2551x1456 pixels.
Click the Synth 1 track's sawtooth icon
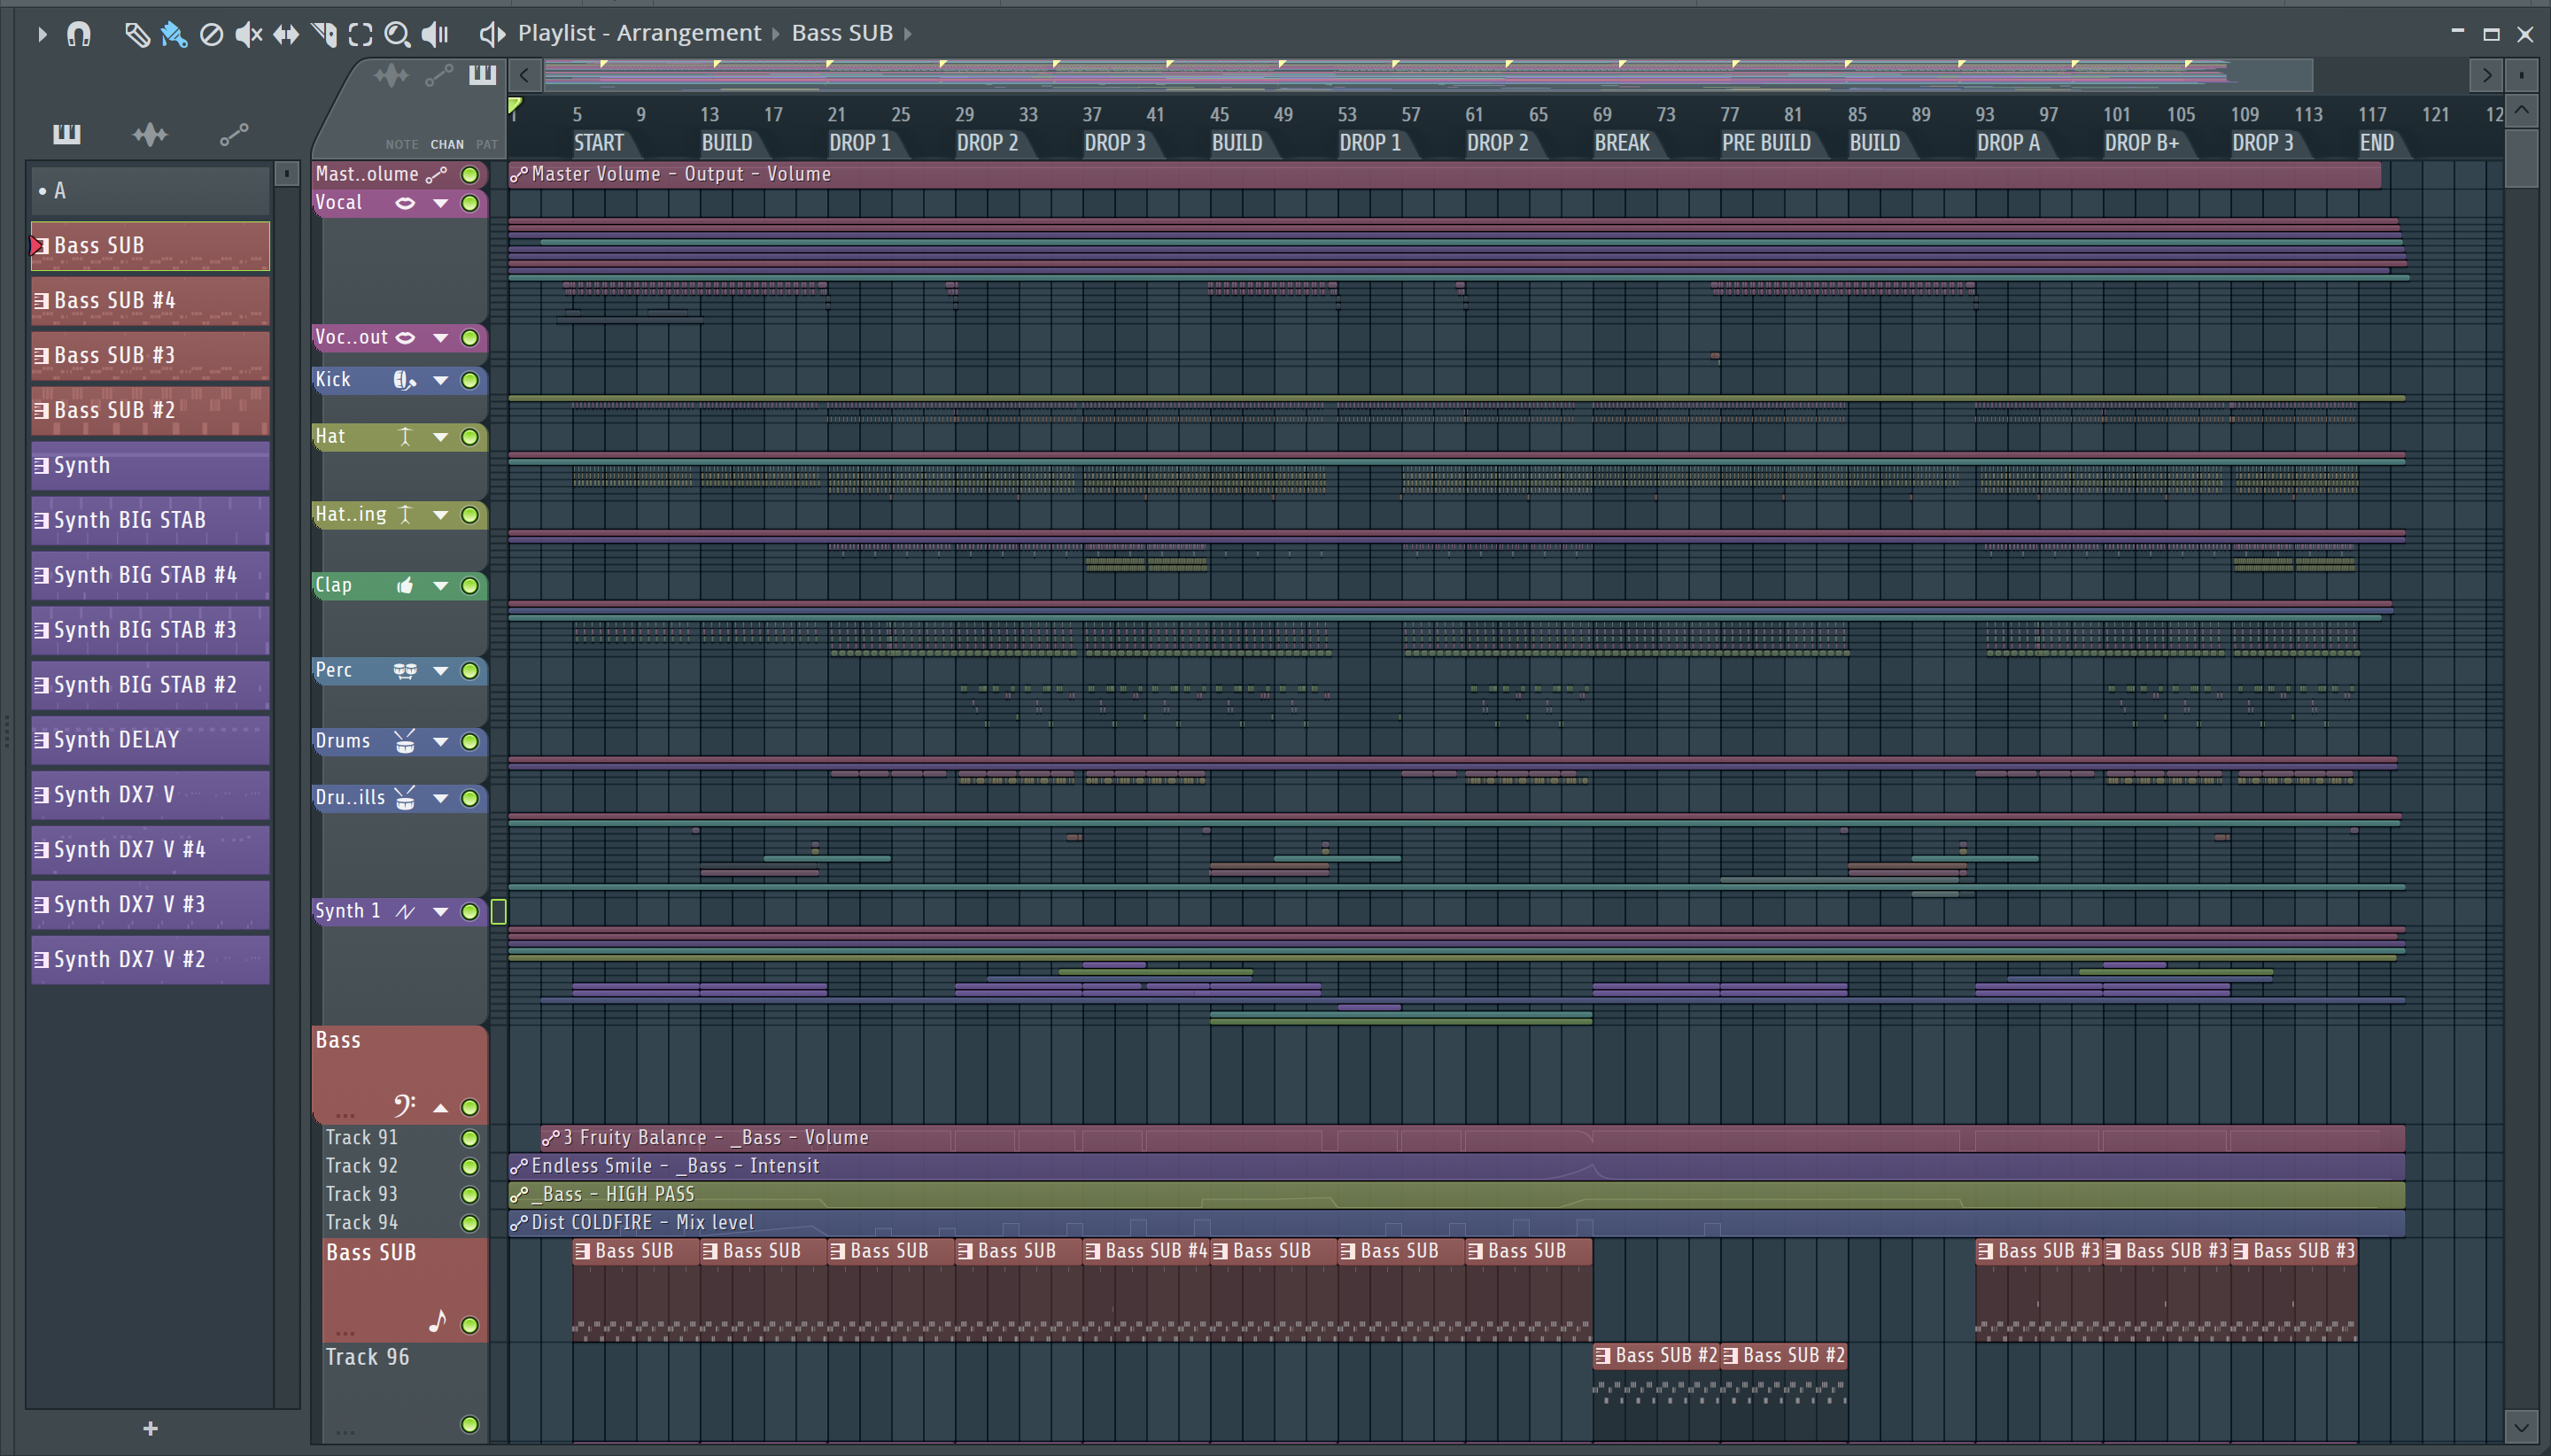pos(405,911)
